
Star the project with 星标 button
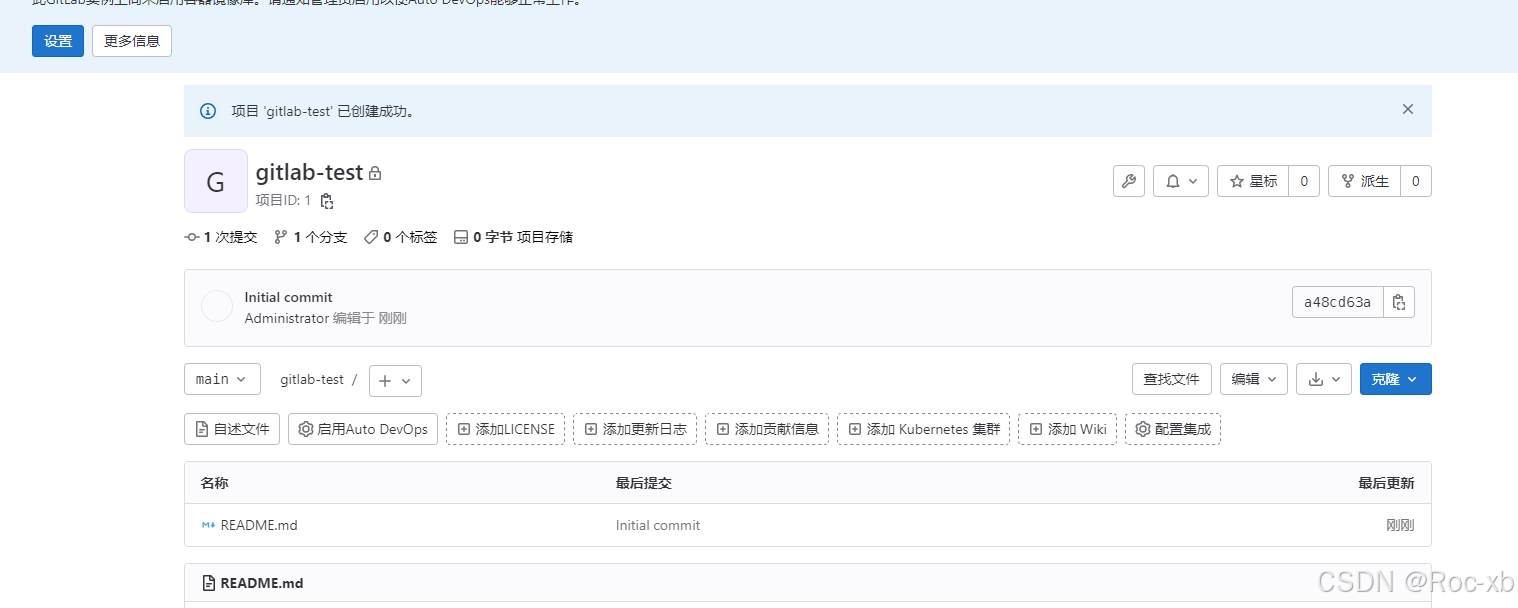1253,181
